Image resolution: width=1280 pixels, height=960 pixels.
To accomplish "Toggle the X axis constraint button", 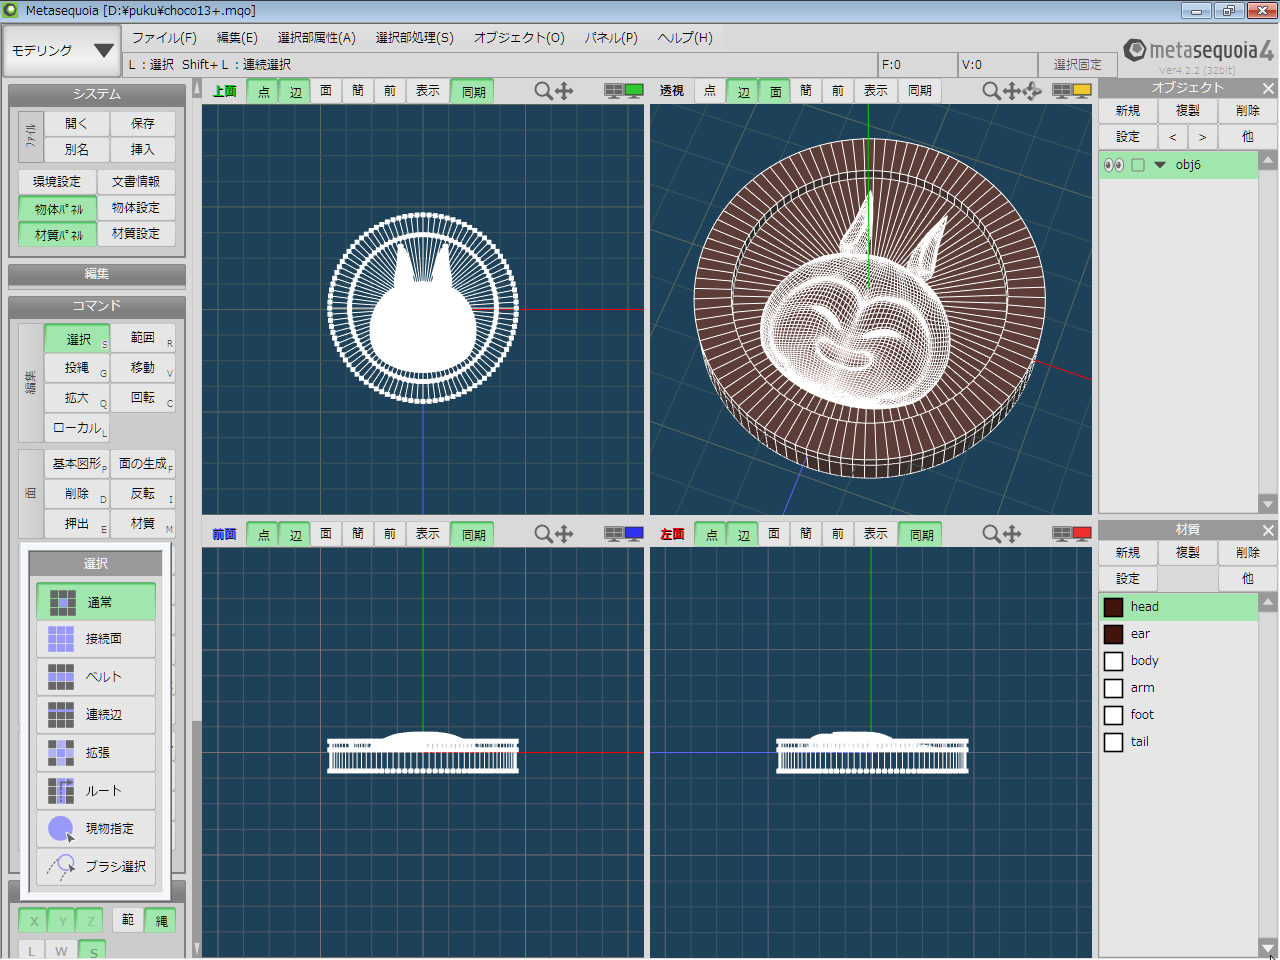I will (34, 921).
